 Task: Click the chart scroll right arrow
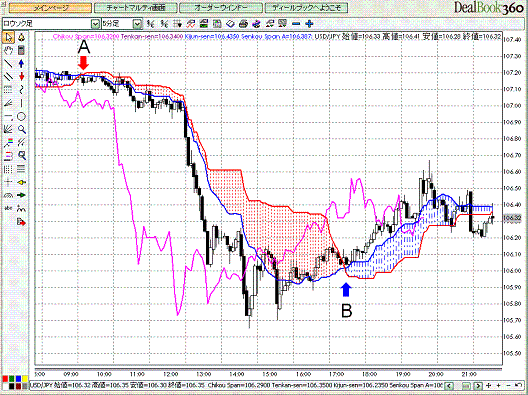coord(478,386)
